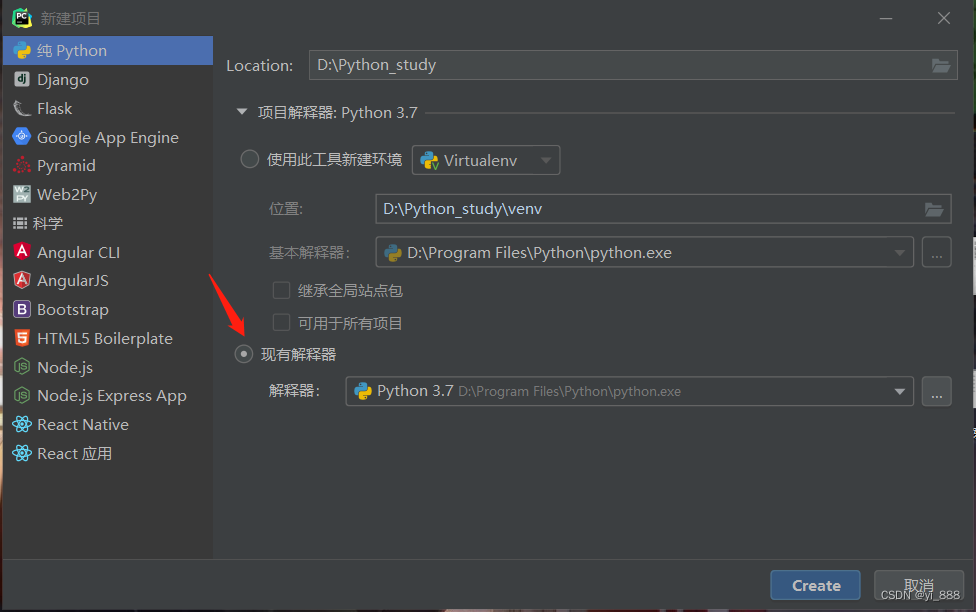This screenshot has height=612, width=976.
Task: Collapse 项目解释器: Python 3.7 section
Action: pos(242,112)
